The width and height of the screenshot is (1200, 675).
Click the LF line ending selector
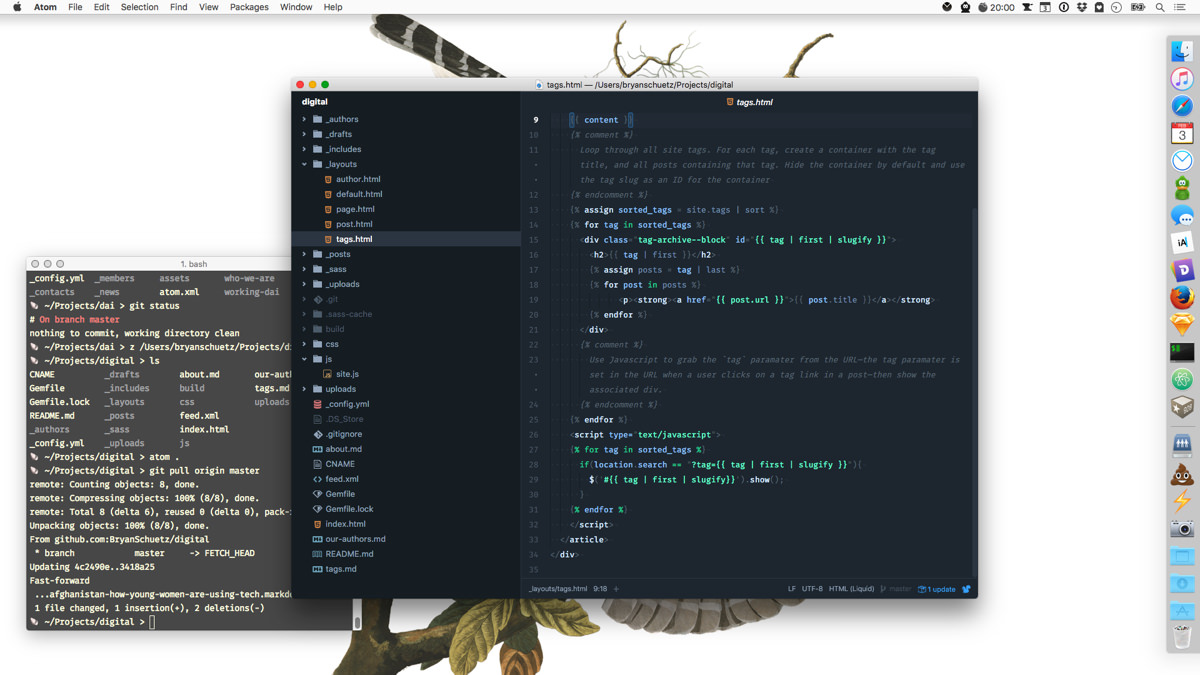click(791, 589)
